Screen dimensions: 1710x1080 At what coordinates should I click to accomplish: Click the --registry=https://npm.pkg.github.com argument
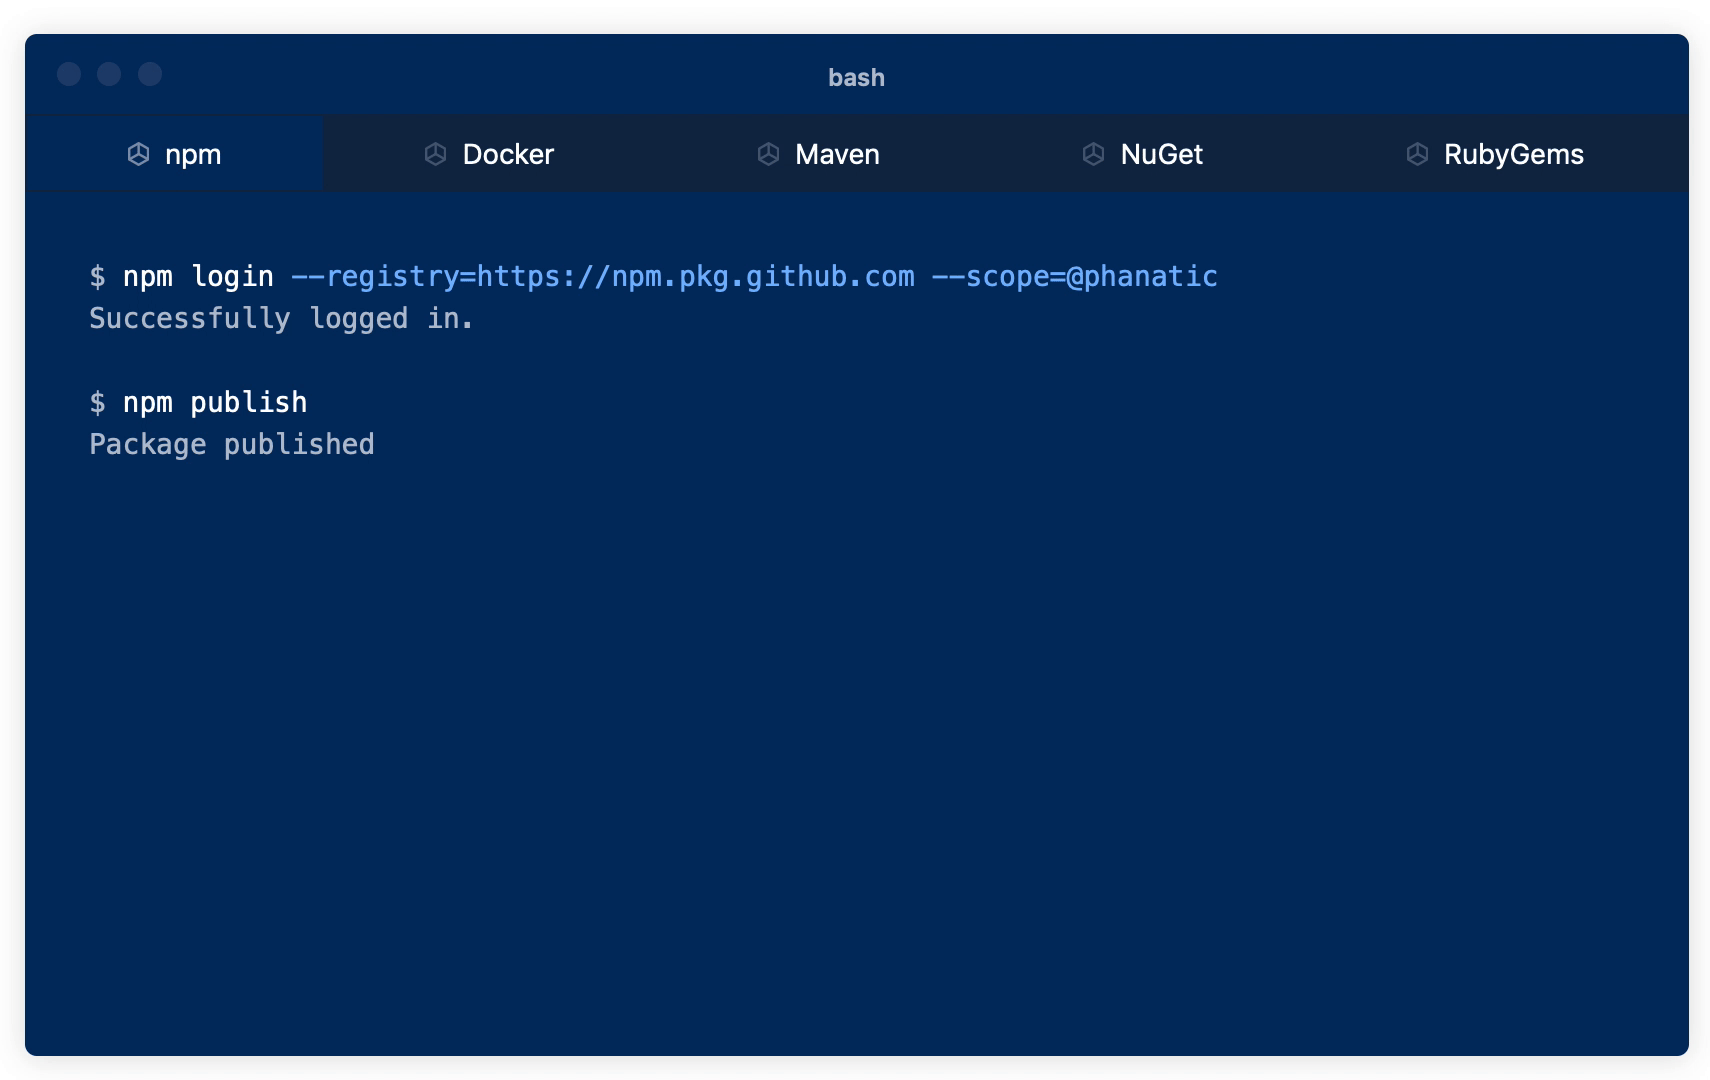(x=603, y=277)
